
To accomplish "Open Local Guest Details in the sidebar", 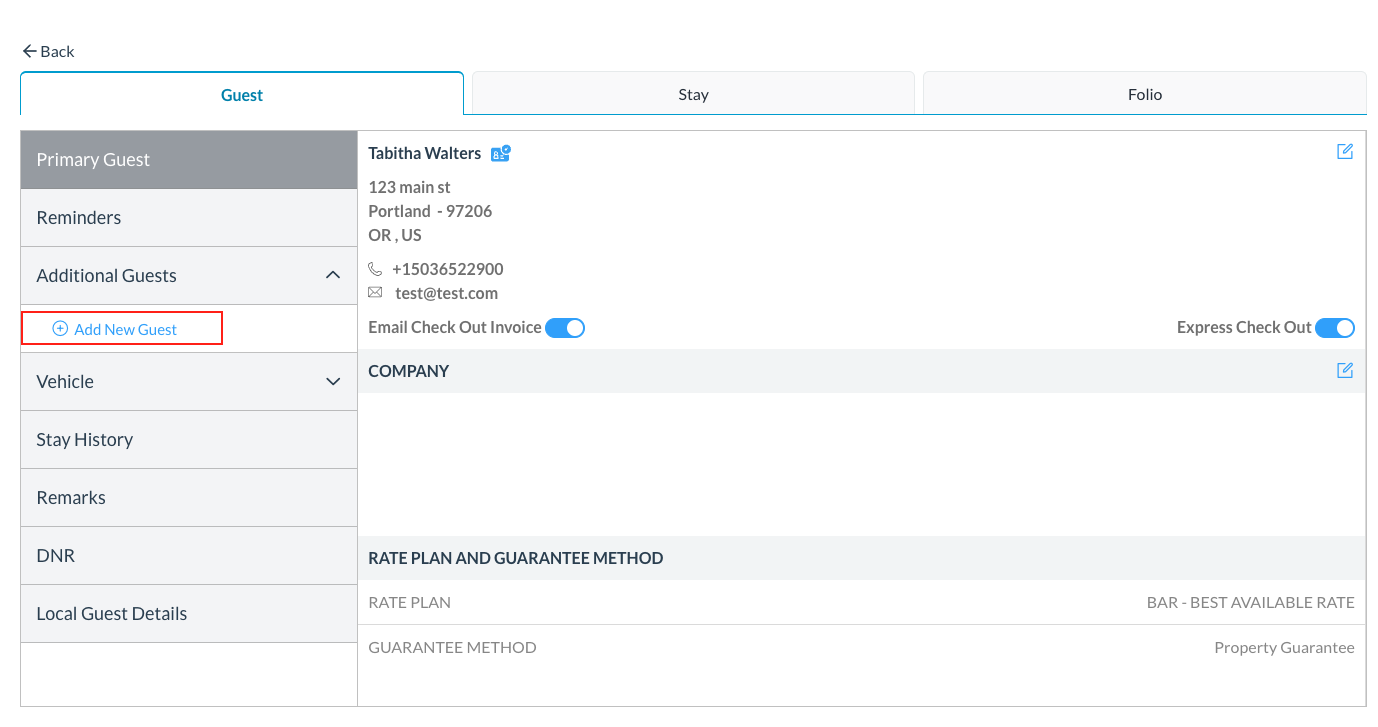I will 112,613.
